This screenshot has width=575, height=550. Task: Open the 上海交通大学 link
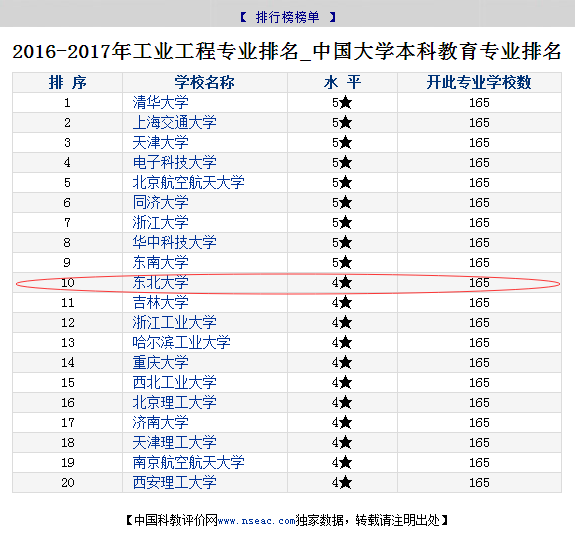[x=174, y=122]
